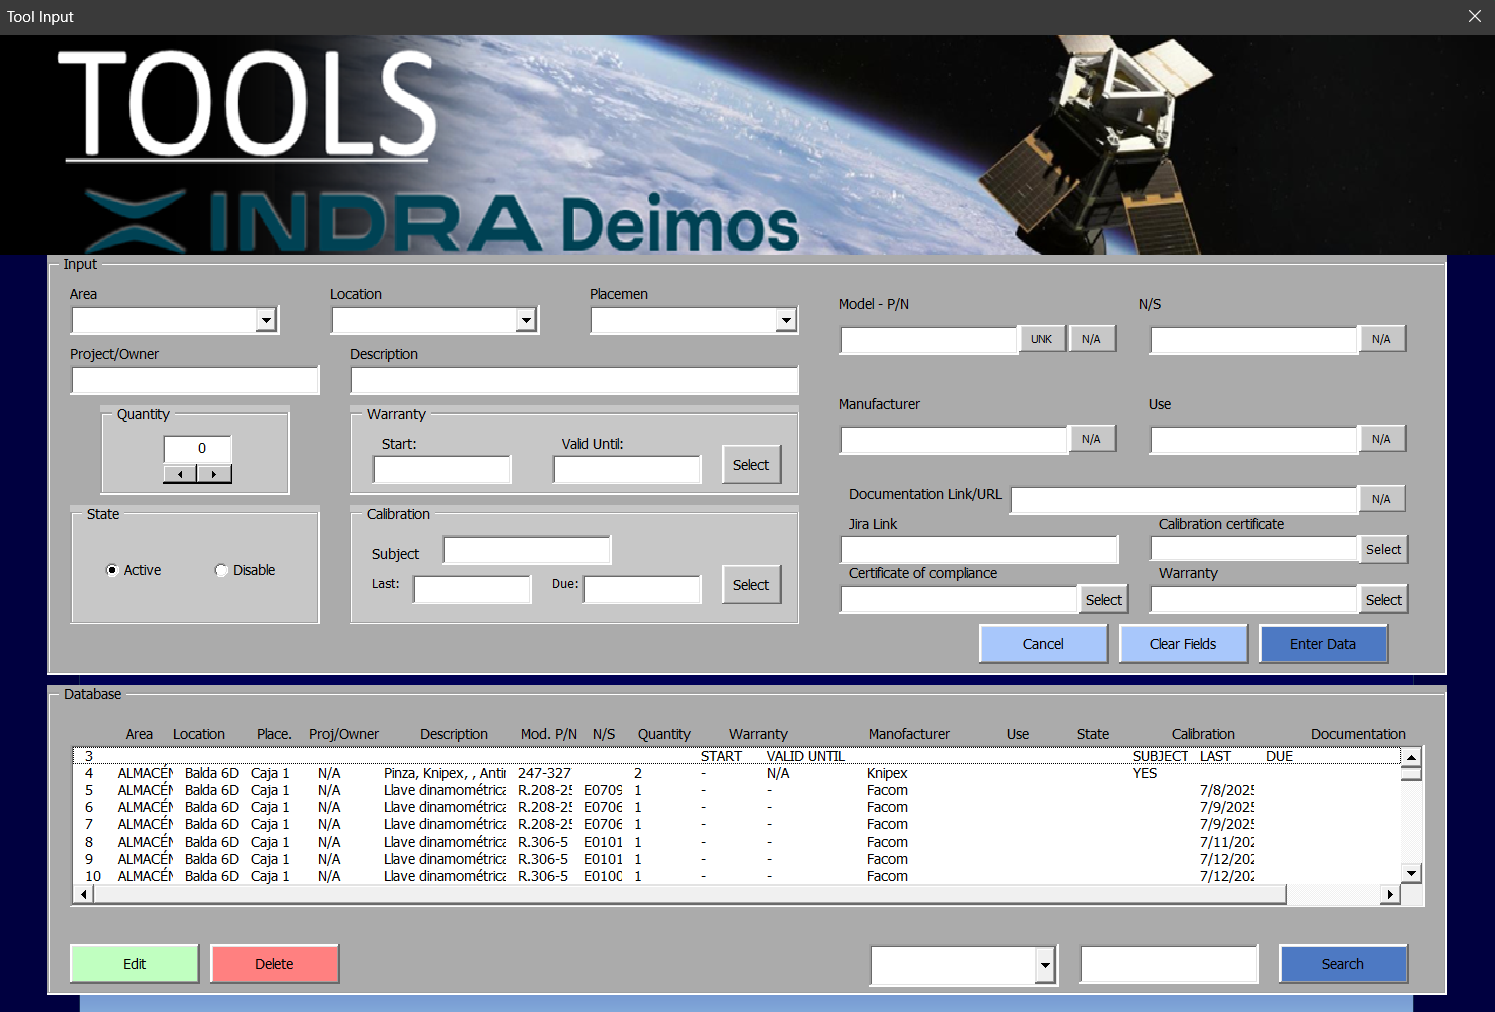
Task: Open the Area dropdown list
Action: [x=266, y=320]
